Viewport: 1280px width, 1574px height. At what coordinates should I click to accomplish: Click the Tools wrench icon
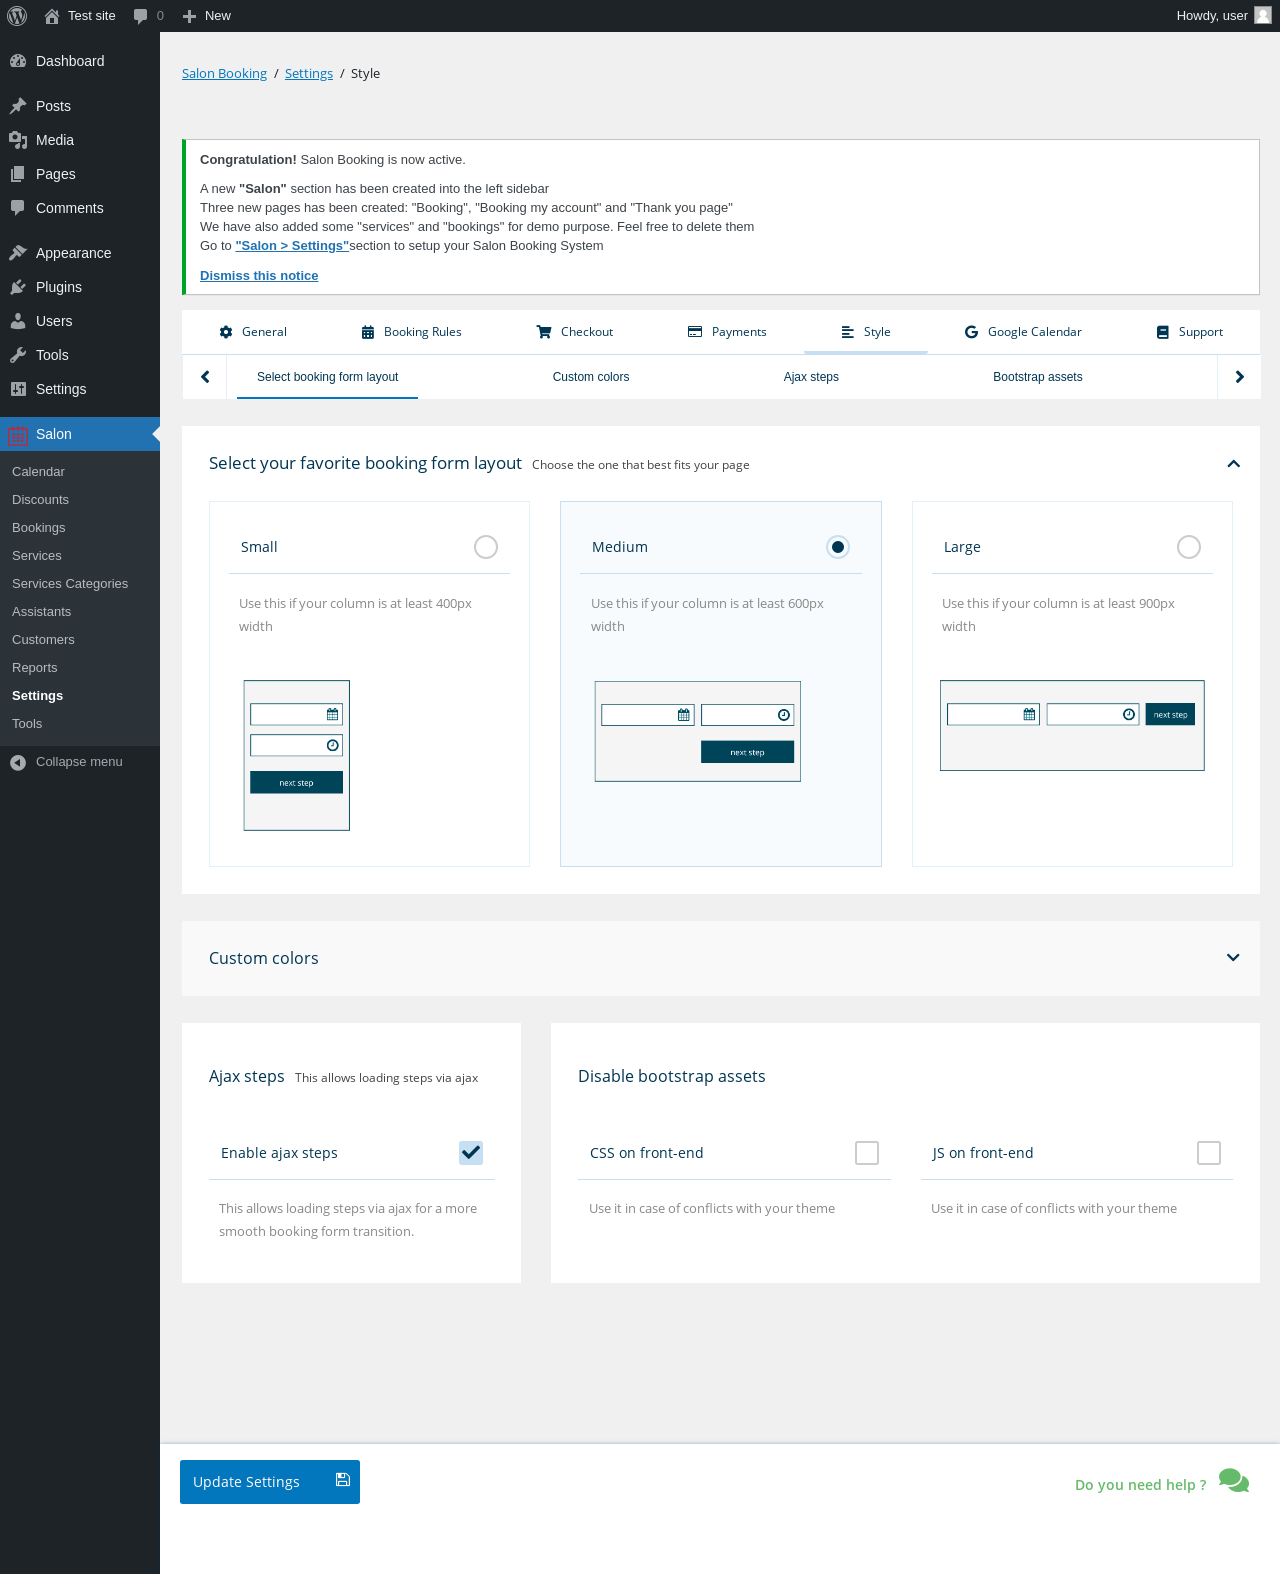(18, 355)
